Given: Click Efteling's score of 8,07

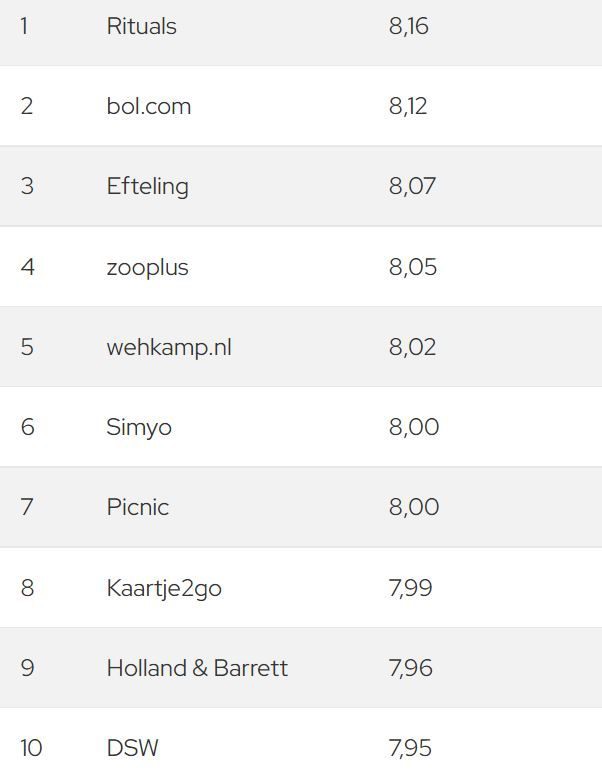Looking at the screenshot, I should [x=412, y=186].
